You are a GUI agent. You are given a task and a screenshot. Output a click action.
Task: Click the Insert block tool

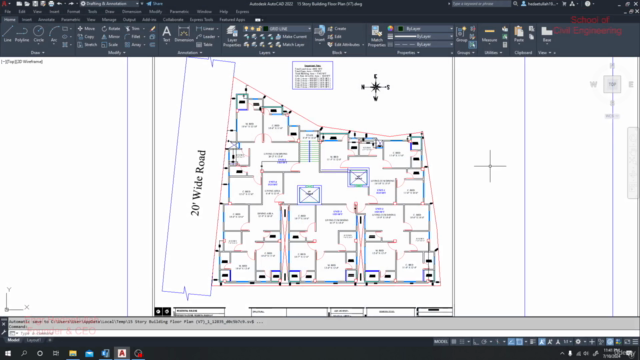(320, 33)
